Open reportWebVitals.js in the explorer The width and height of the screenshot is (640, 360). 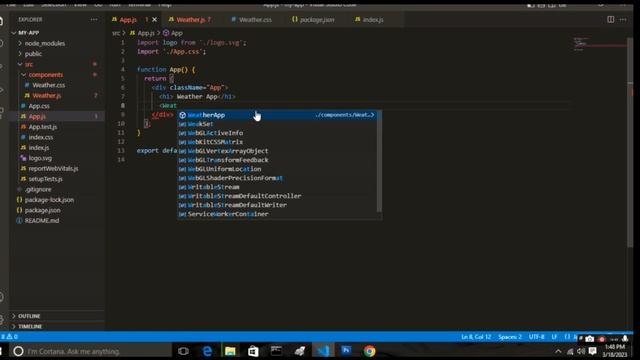click(x=53, y=169)
